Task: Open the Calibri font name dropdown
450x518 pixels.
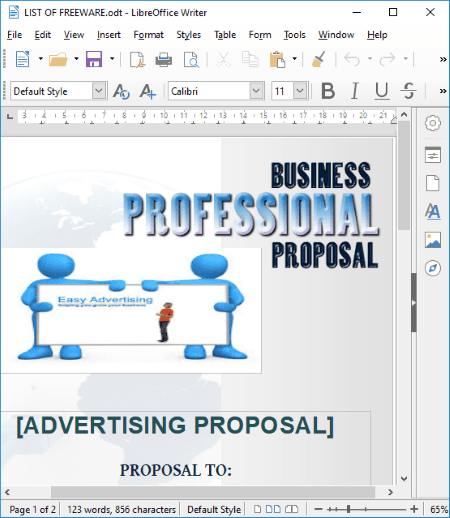Action: click(x=256, y=91)
